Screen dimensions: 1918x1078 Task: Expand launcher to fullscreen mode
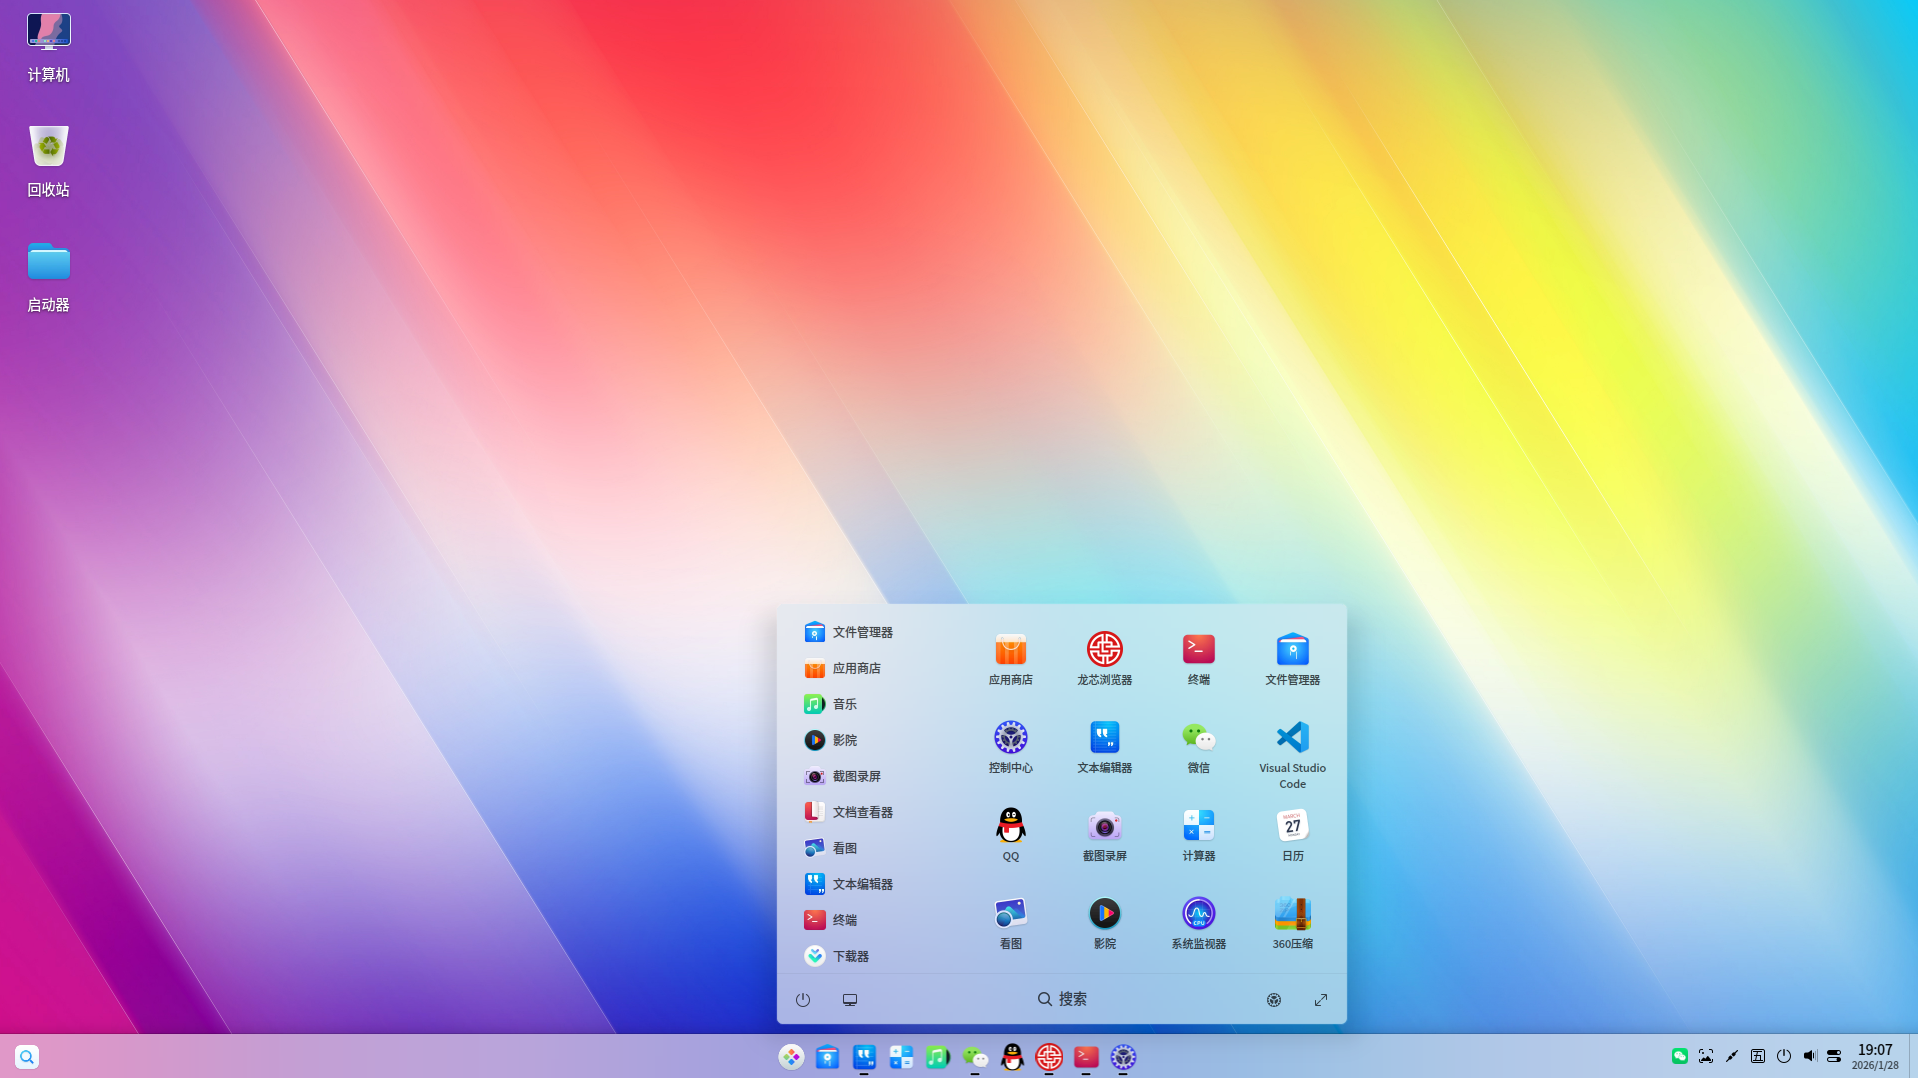coord(1320,1000)
